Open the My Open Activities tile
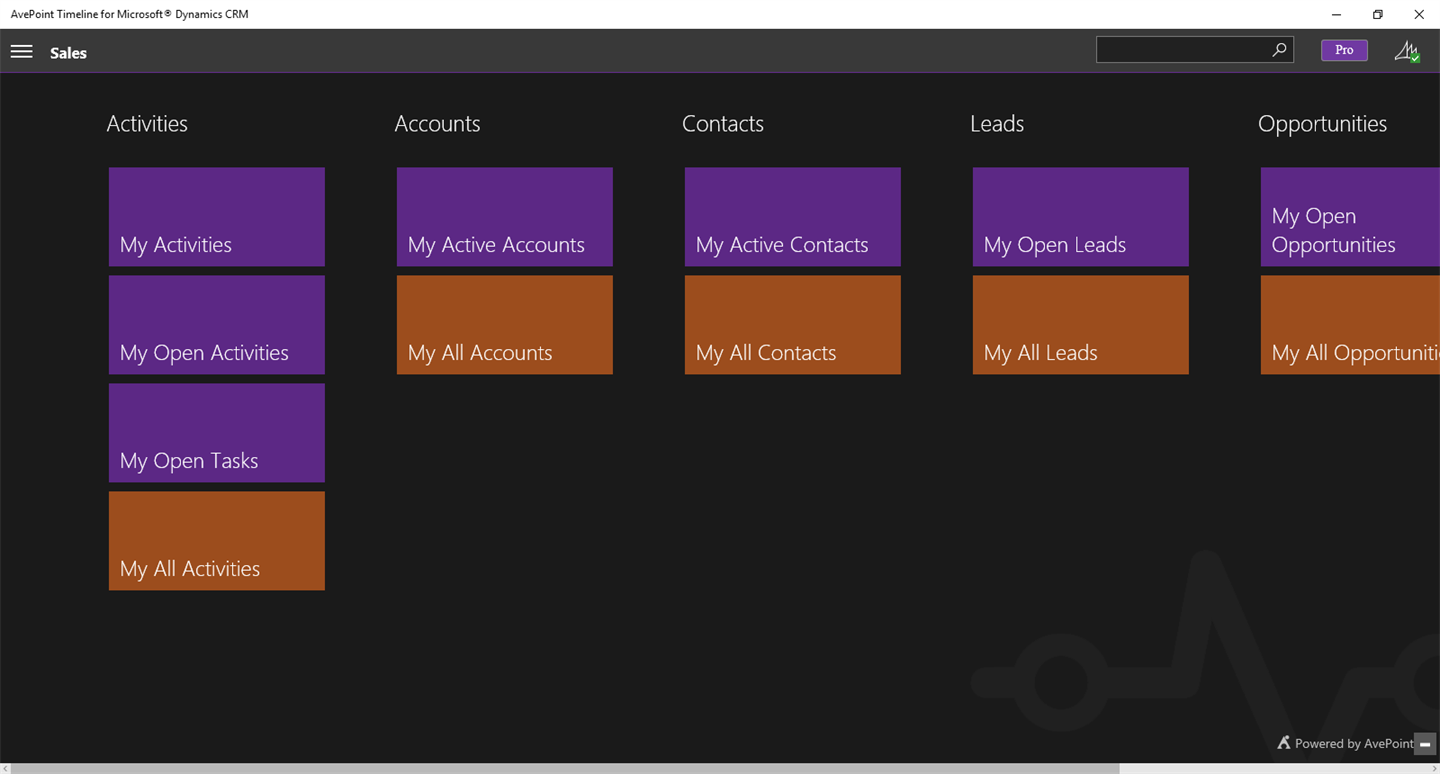The height and width of the screenshot is (774, 1440). click(216, 324)
